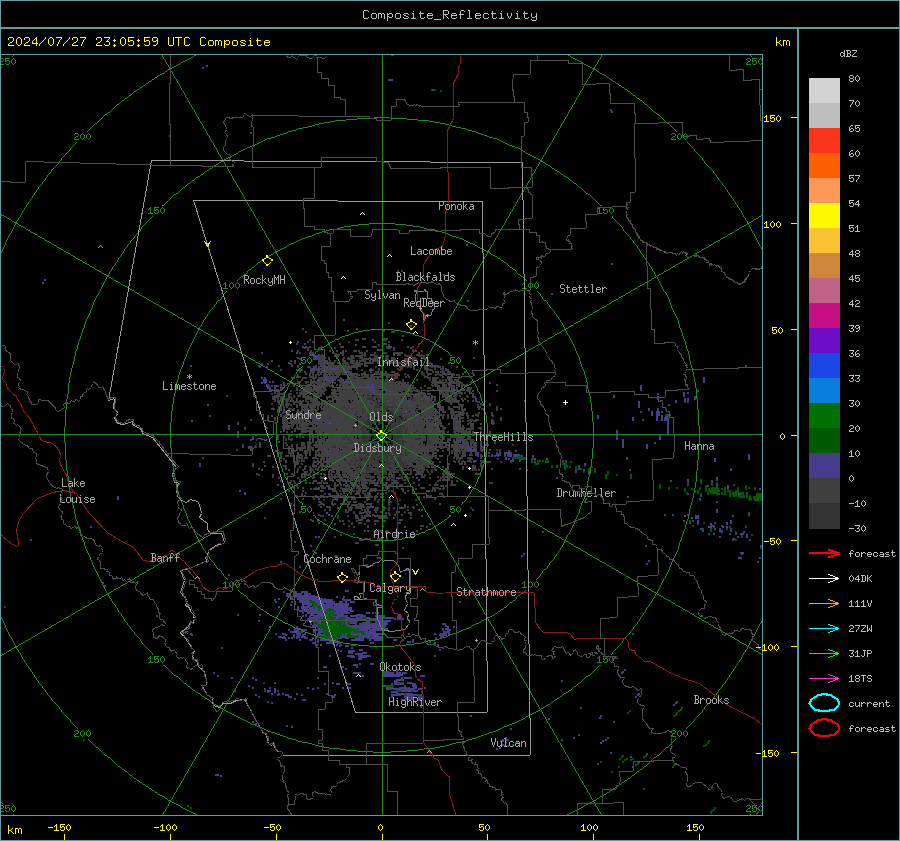Select the bright yellow swatch below 54 dBZ
Viewport: 900px width, 841px height.
[x=824, y=215]
